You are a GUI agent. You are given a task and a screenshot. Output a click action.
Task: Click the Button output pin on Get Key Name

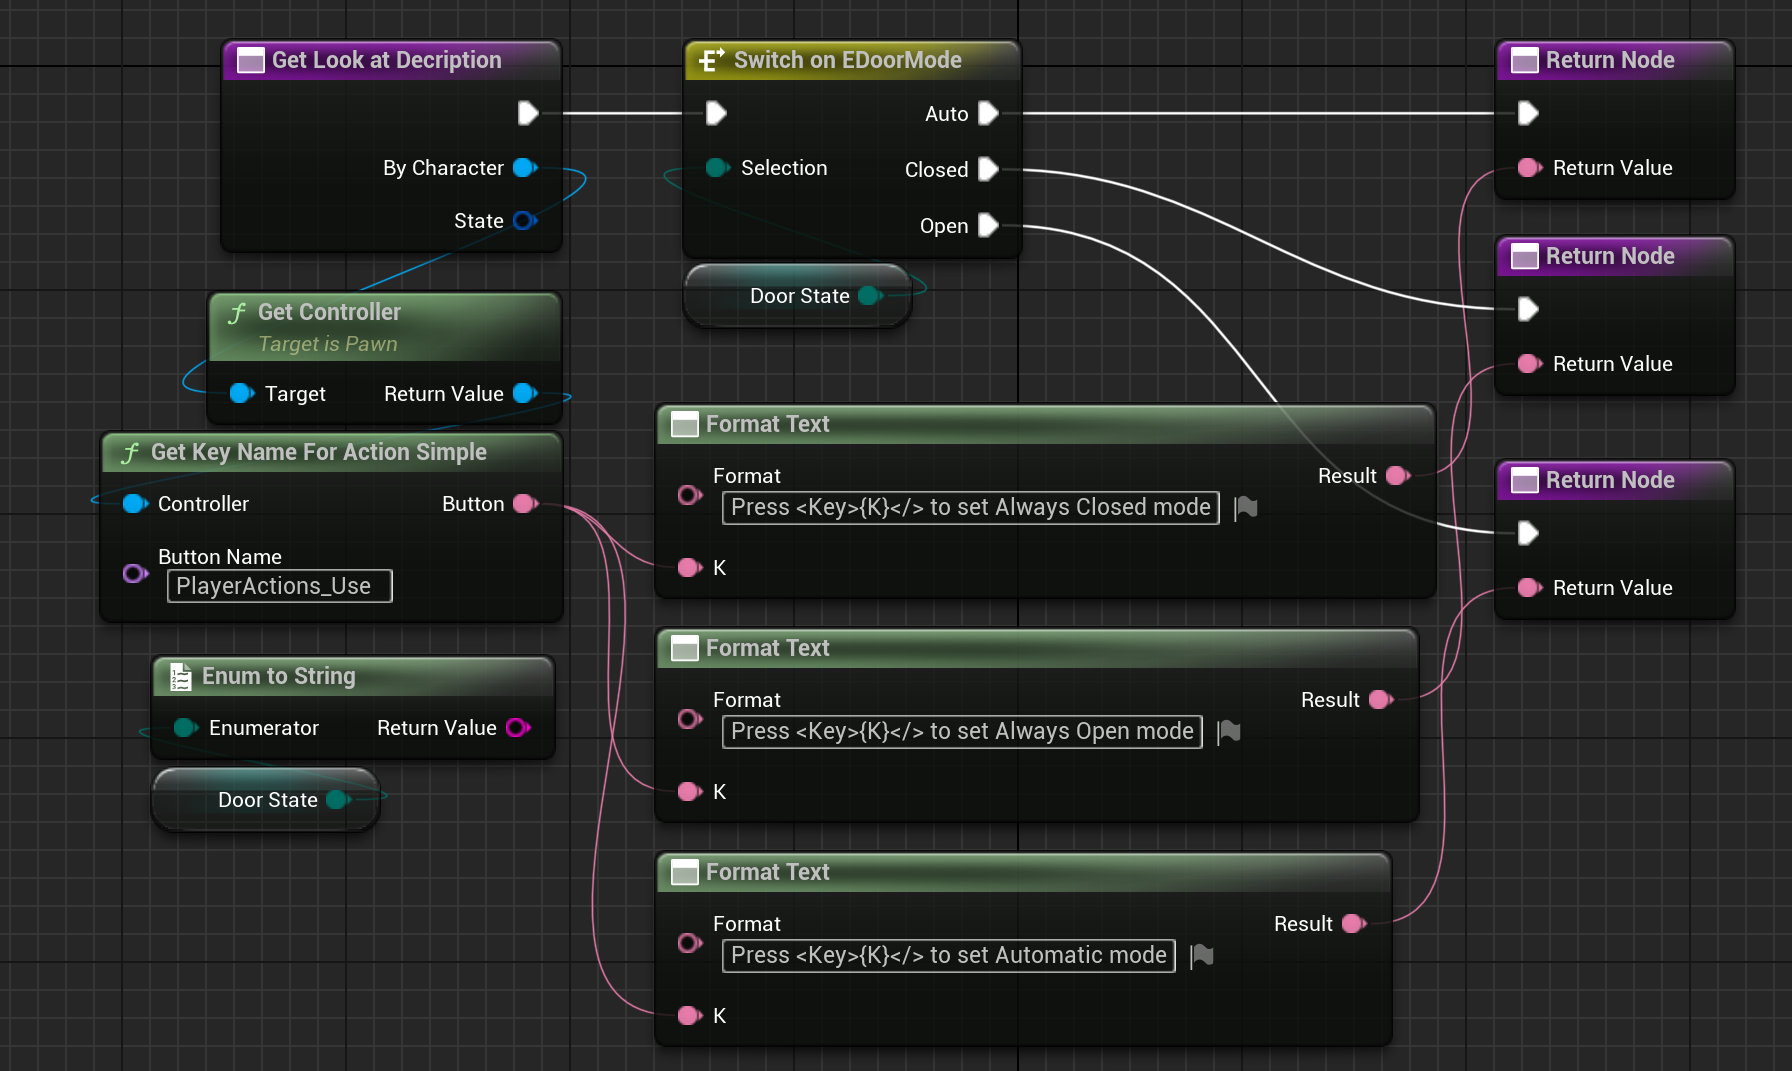pyautogui.click(x=525, y=504)
